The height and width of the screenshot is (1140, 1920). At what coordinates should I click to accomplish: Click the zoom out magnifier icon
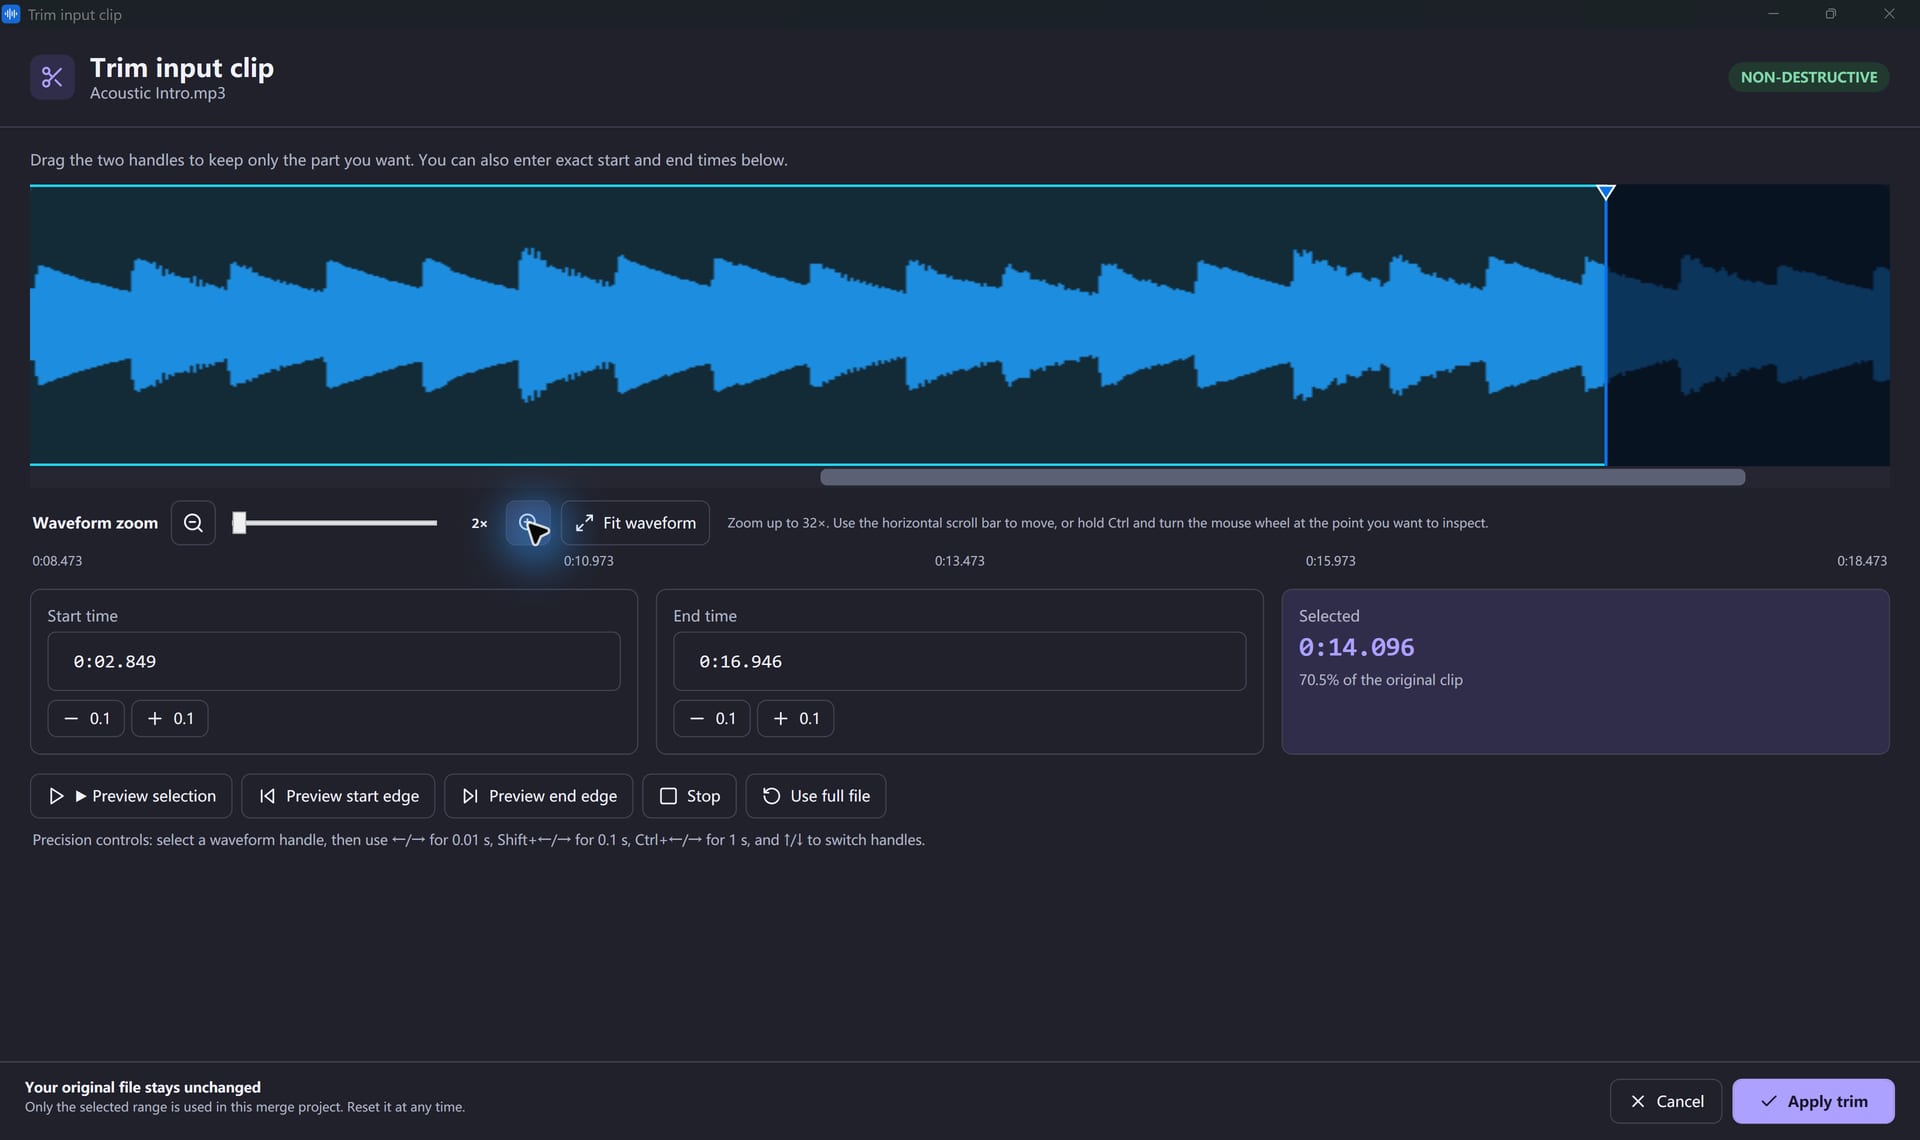coord(193,523)
